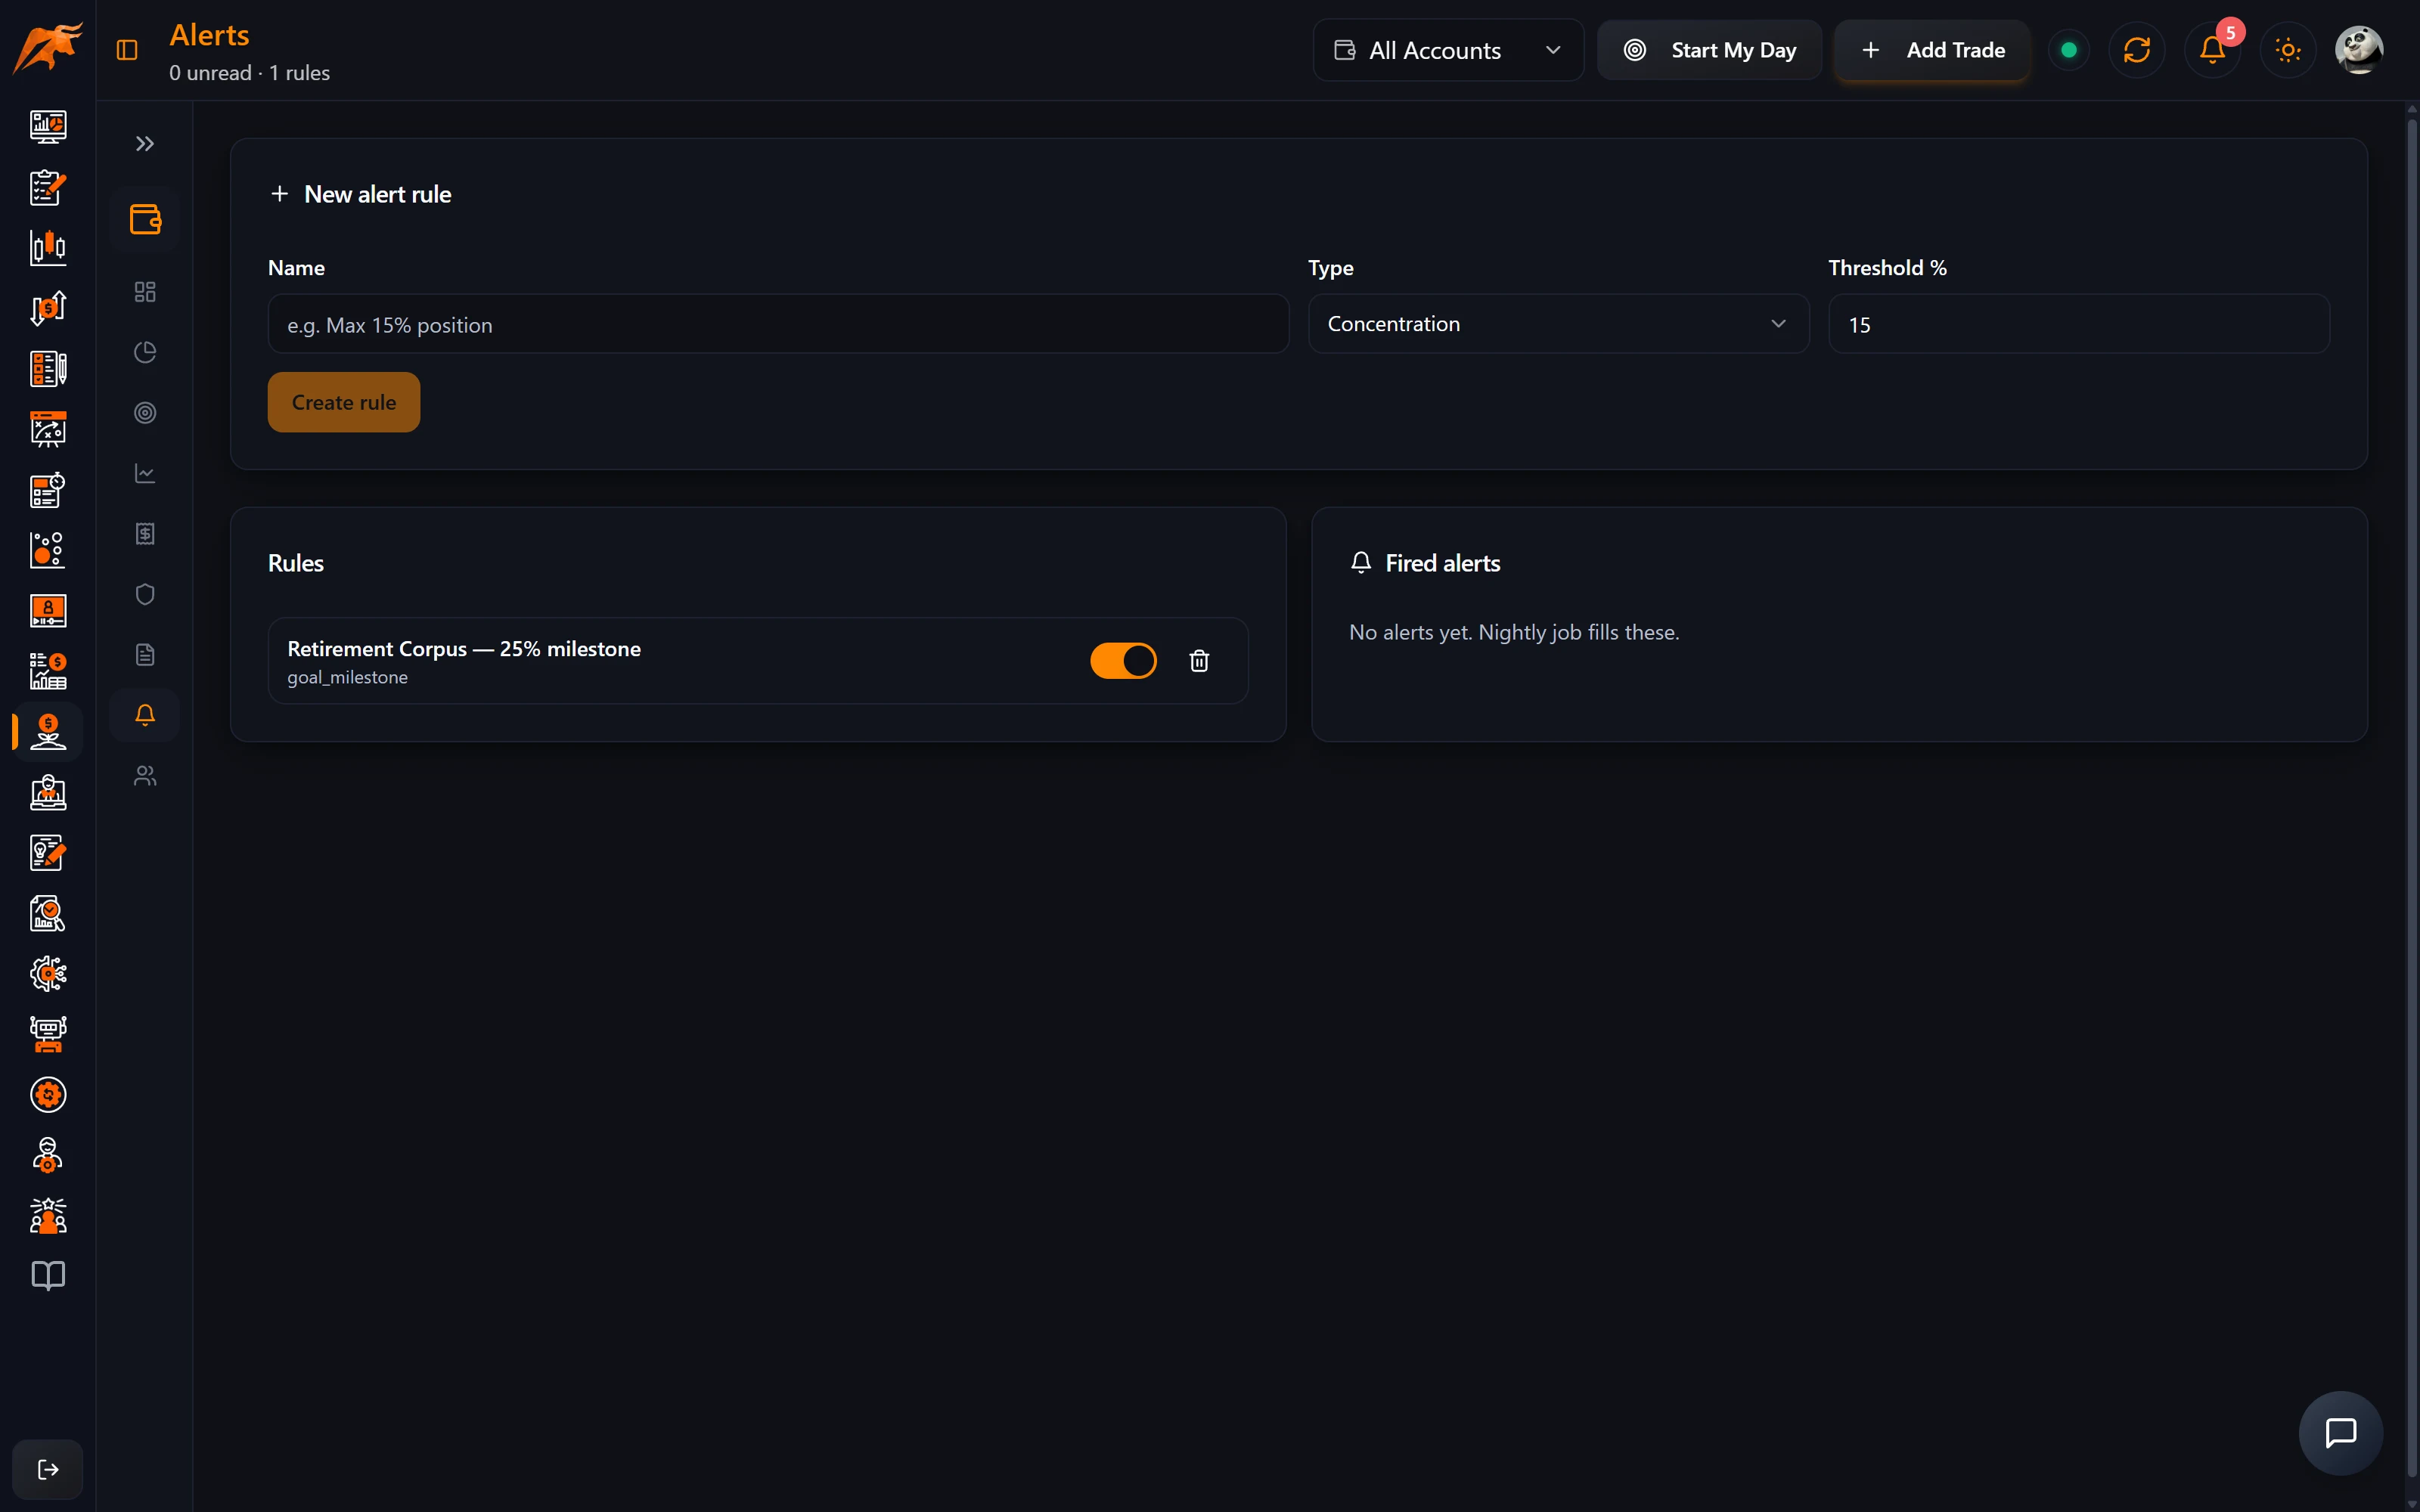Delete the Retirement Corpus rule
The image size is (2420, 1512).
1199,661
